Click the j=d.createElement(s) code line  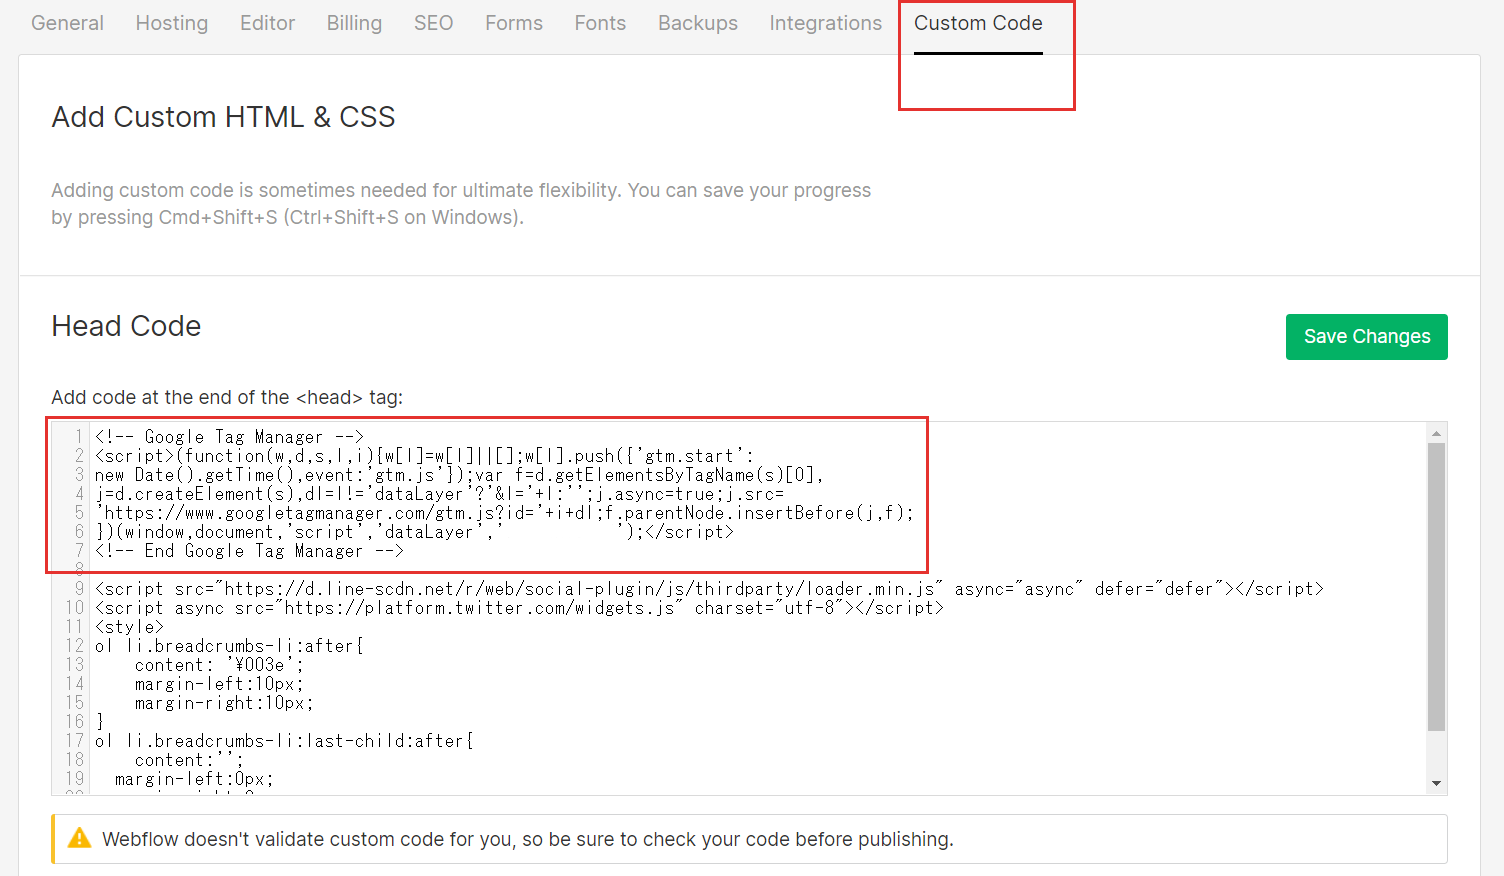[440, 494]
